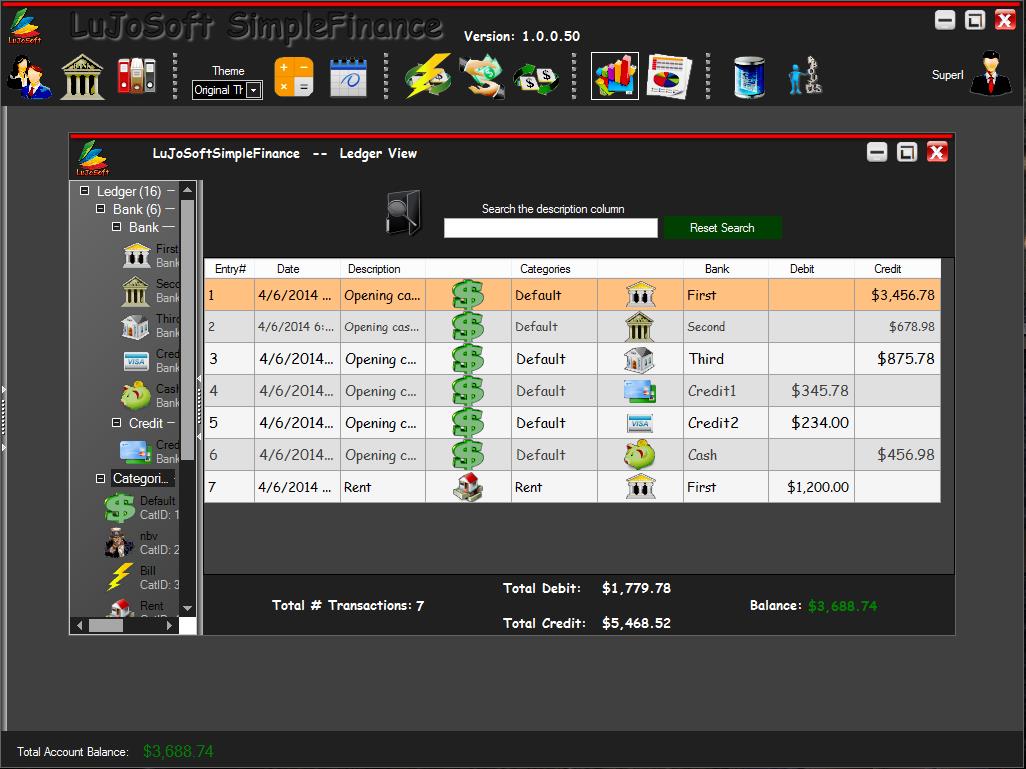
Task: Click the green Balance $3,688.74 value
Action: (842, 606)
